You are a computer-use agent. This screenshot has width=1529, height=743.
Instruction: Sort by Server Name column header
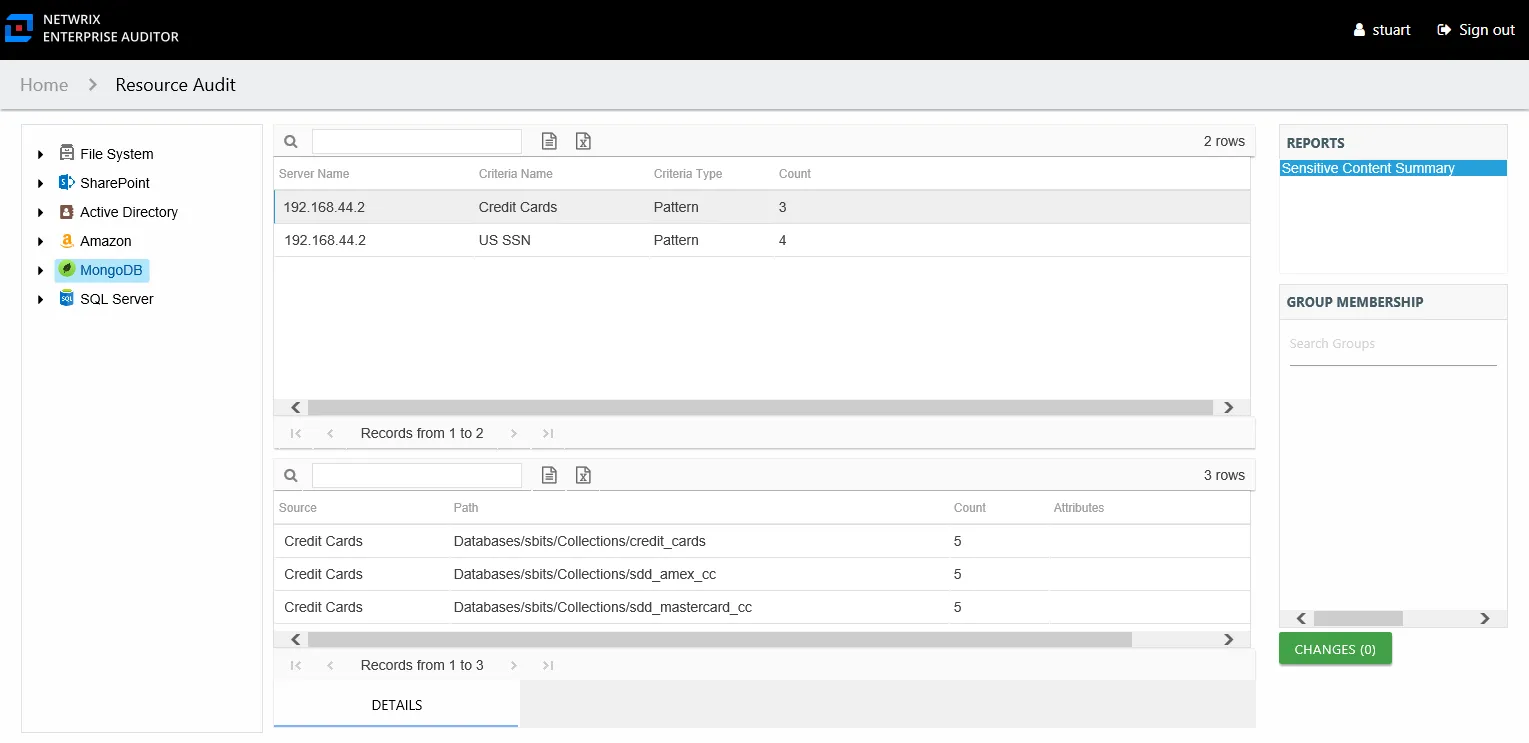coord(314,174)
